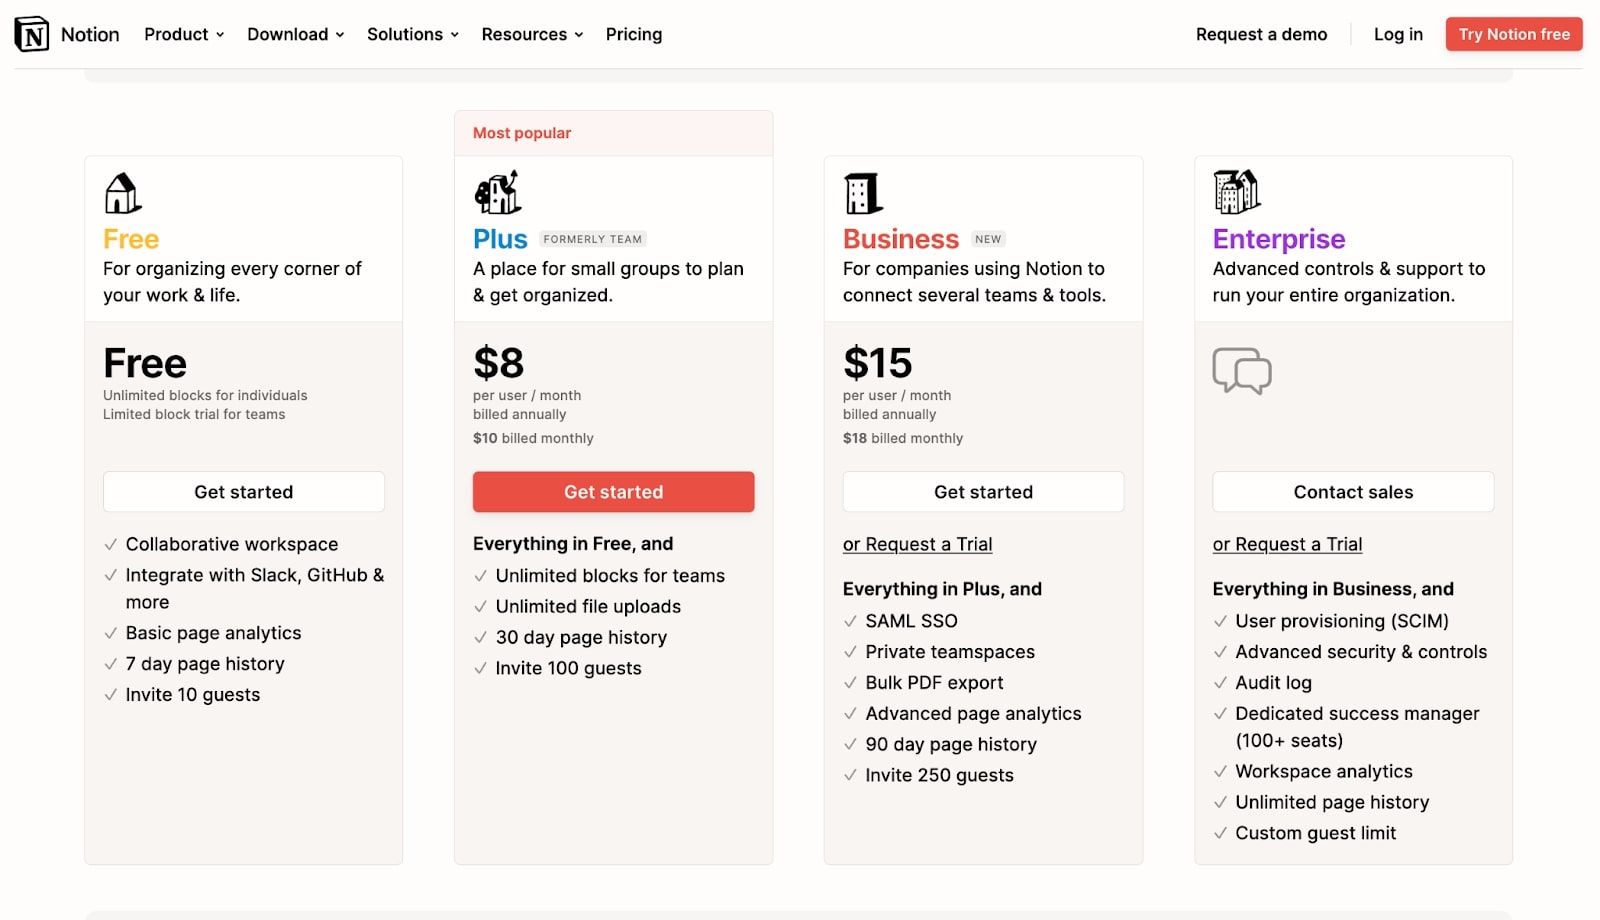Click the Most popular banner

coord(613,133)
